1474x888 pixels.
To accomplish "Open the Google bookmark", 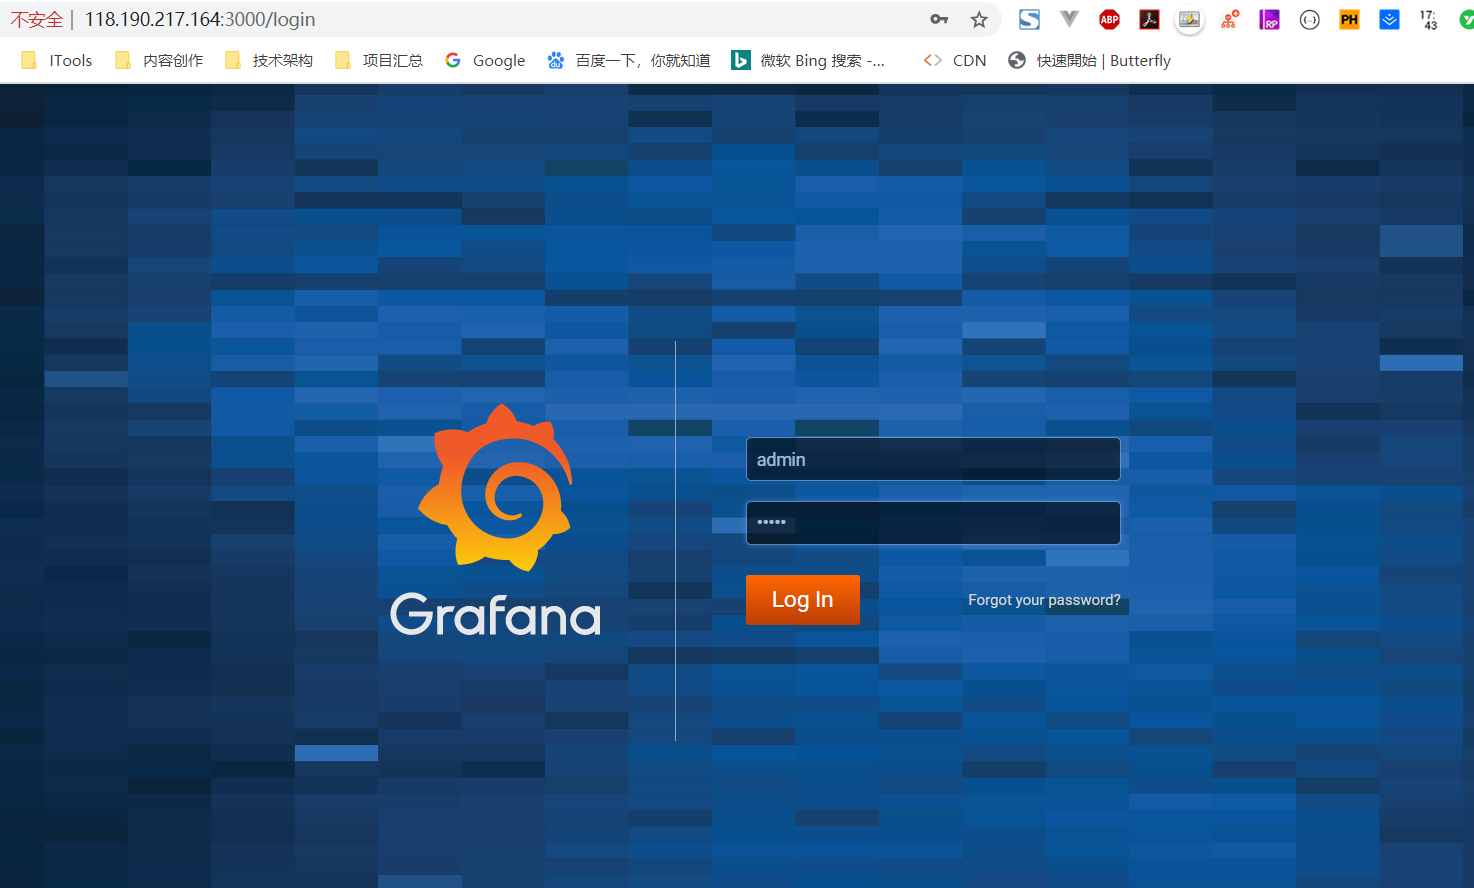I will 486,61.
